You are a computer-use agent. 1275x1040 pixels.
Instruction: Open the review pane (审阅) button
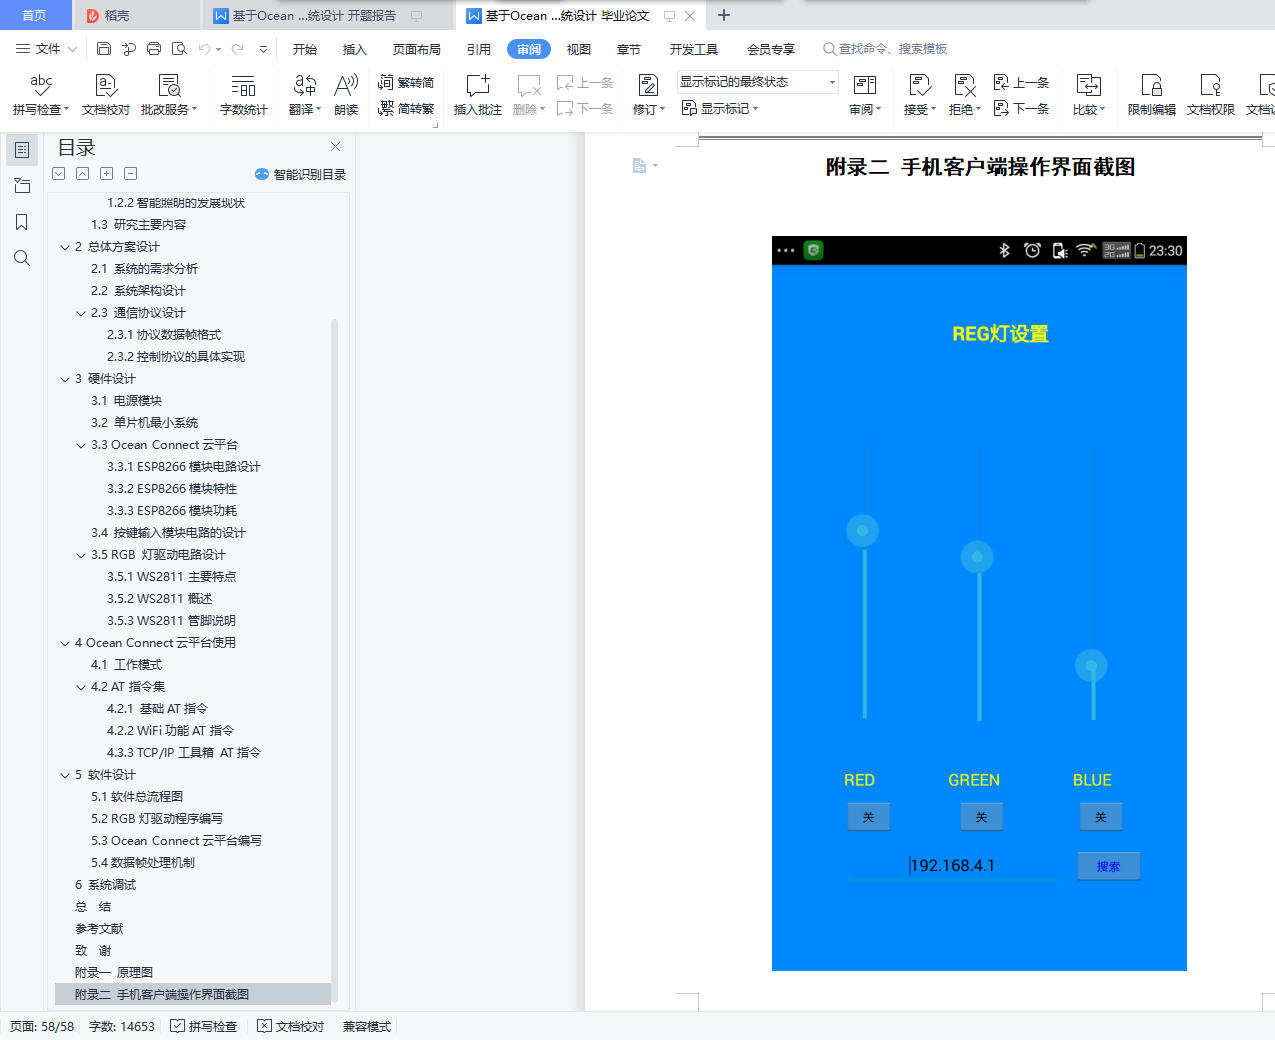point(865,95)
